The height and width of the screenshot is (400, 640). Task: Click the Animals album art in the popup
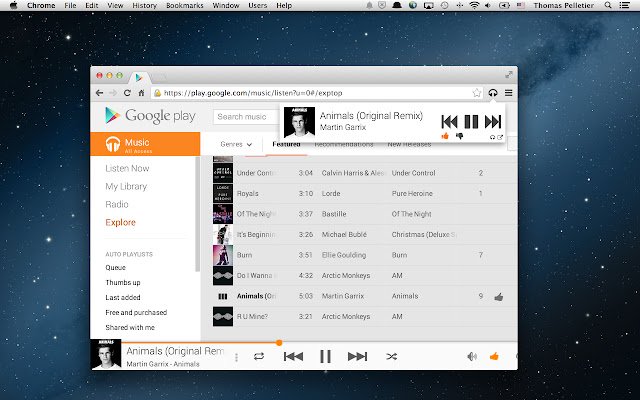click(299, 122)
